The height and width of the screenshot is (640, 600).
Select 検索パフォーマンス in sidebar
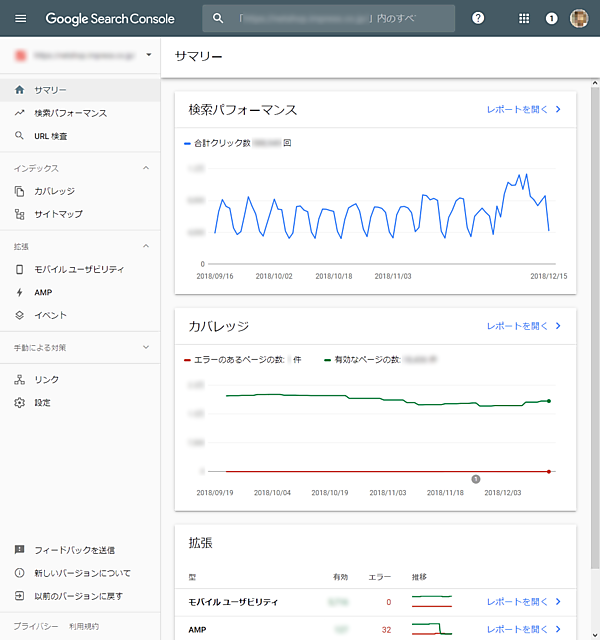click(70, 113)
